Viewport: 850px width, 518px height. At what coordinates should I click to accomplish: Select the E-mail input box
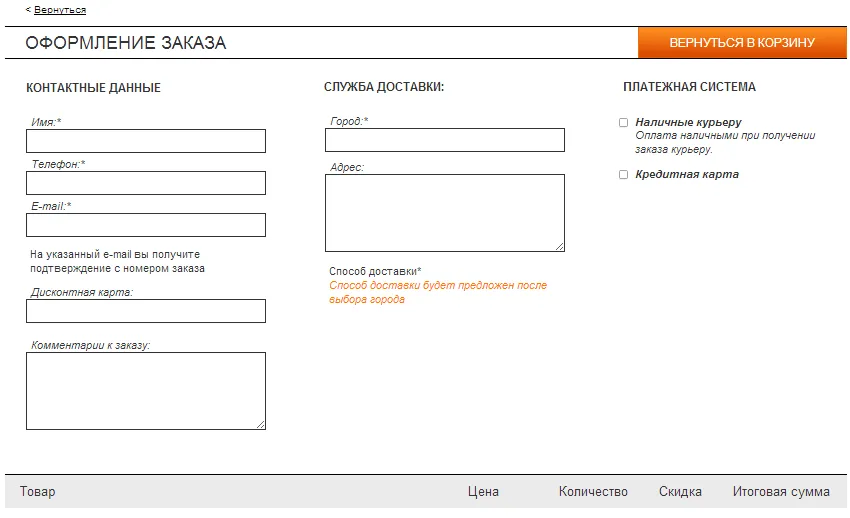click(x=146, y=225)
